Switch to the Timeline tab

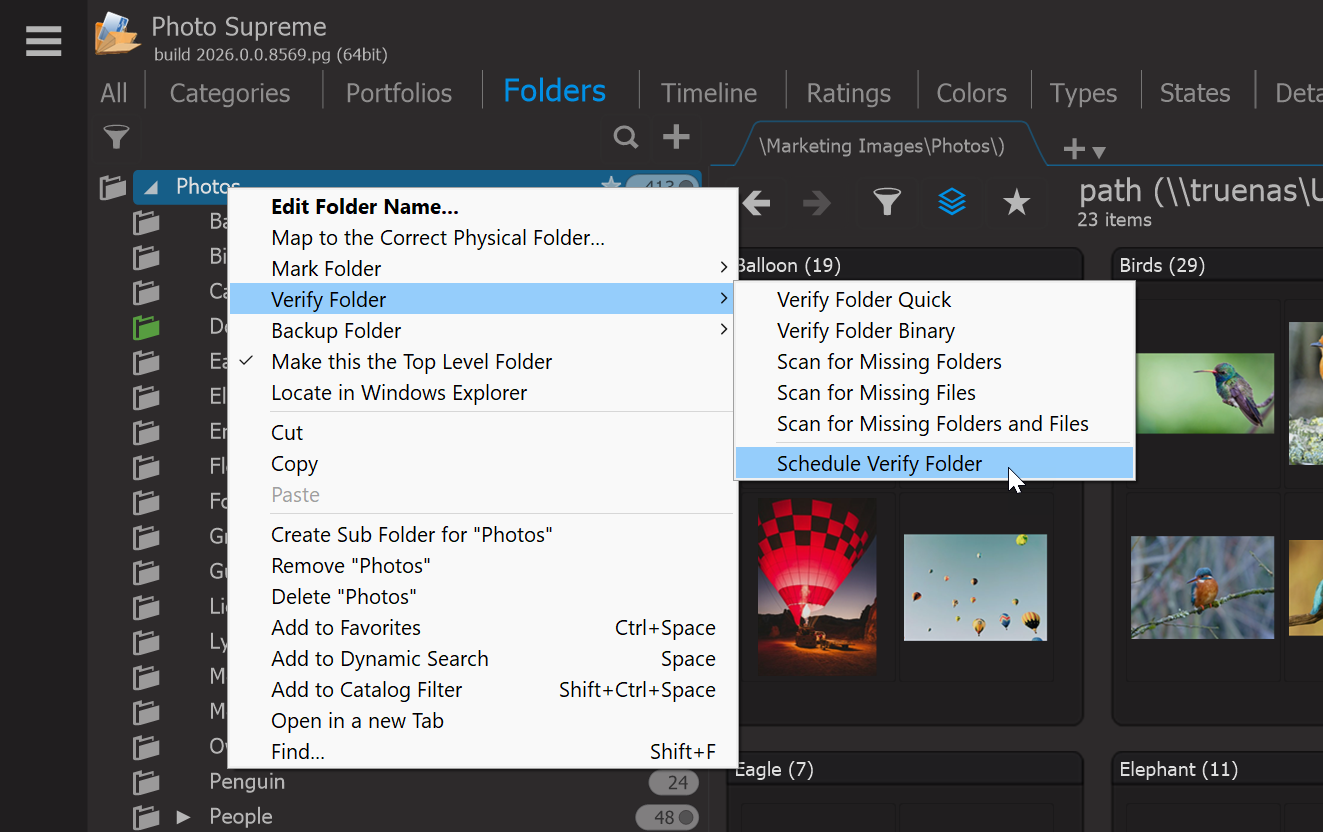click(x=709, y=93)
